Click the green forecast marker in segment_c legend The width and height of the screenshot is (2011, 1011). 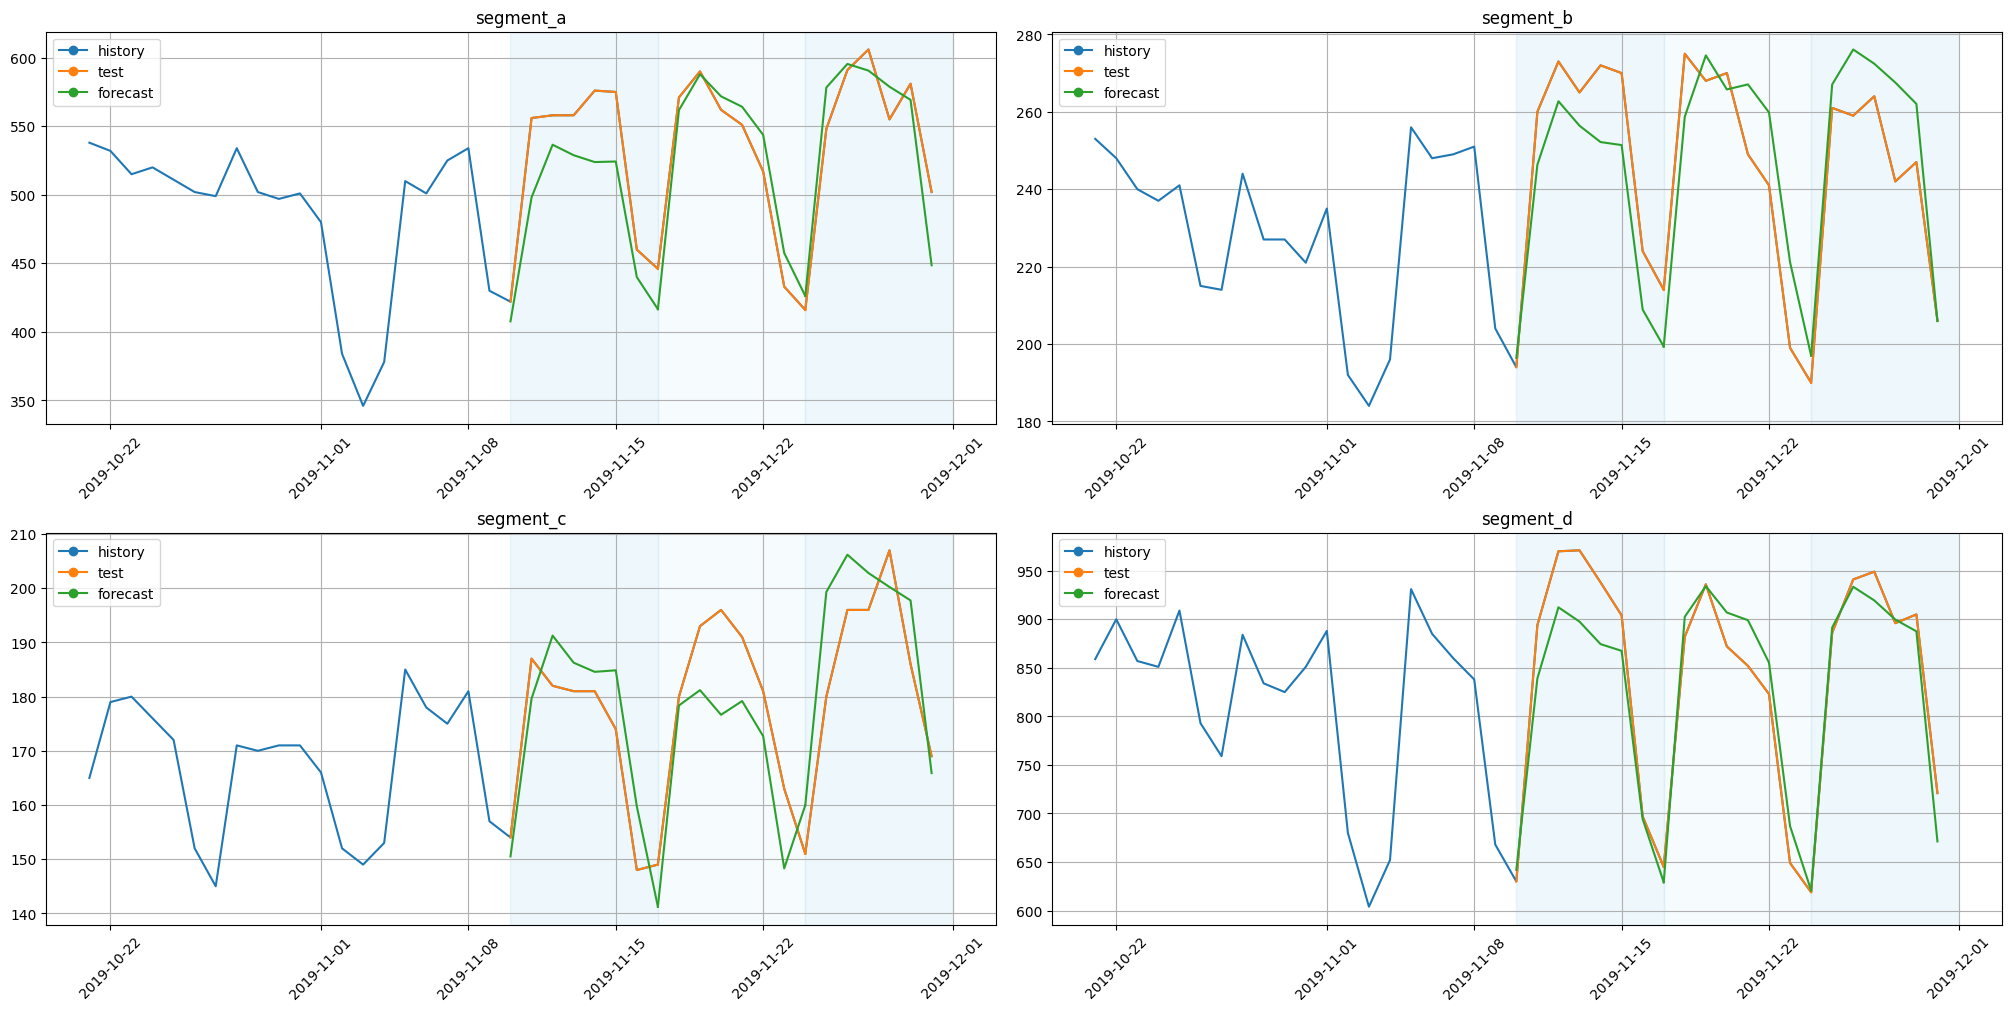74,594
